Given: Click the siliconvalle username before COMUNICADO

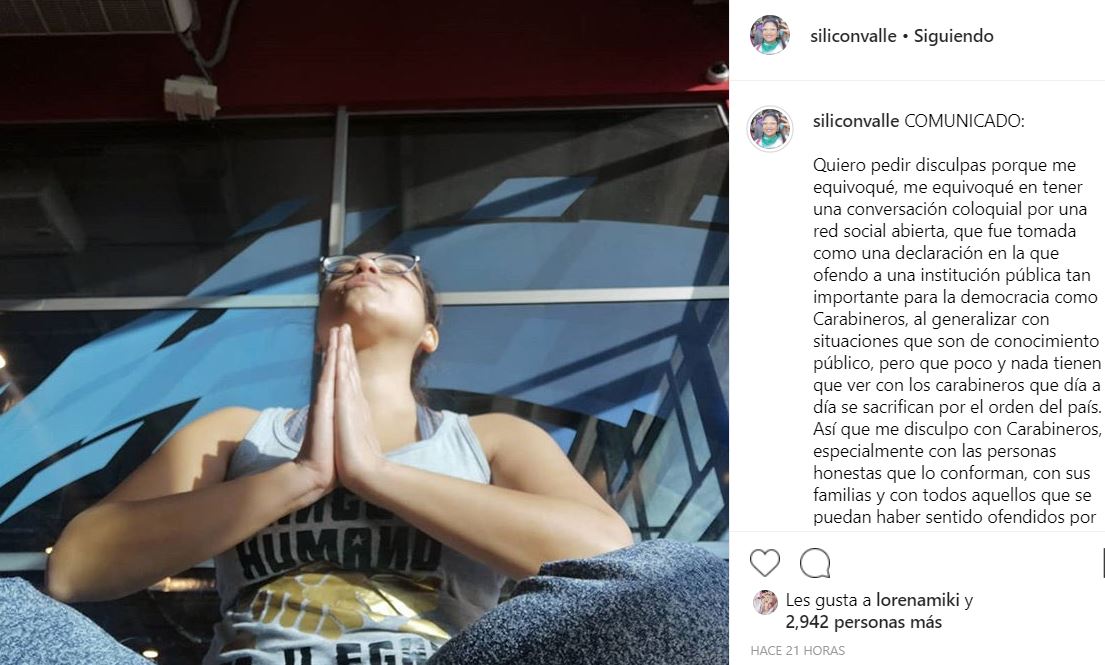Looking at the screenshot, I should coord(856,120).
